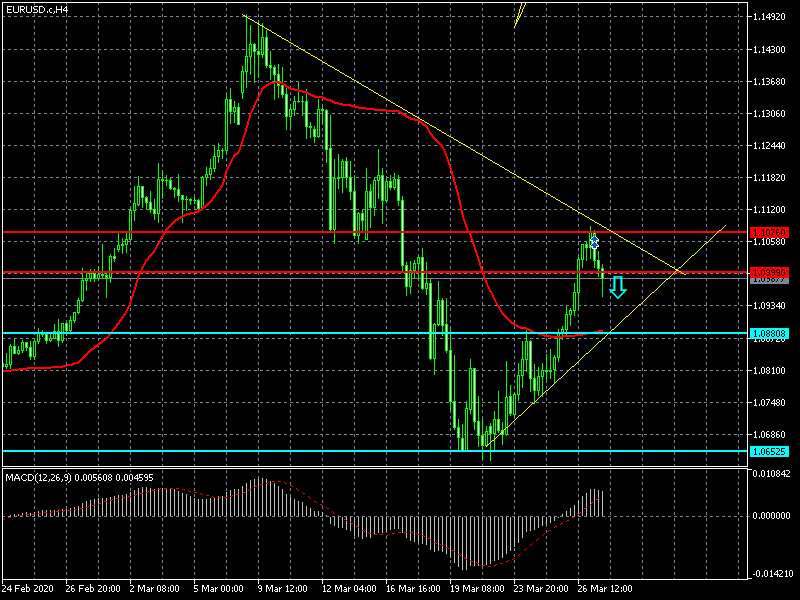Click the gray current price label on the axis
The width and height of the screenshot is (800, 600).
769,280
